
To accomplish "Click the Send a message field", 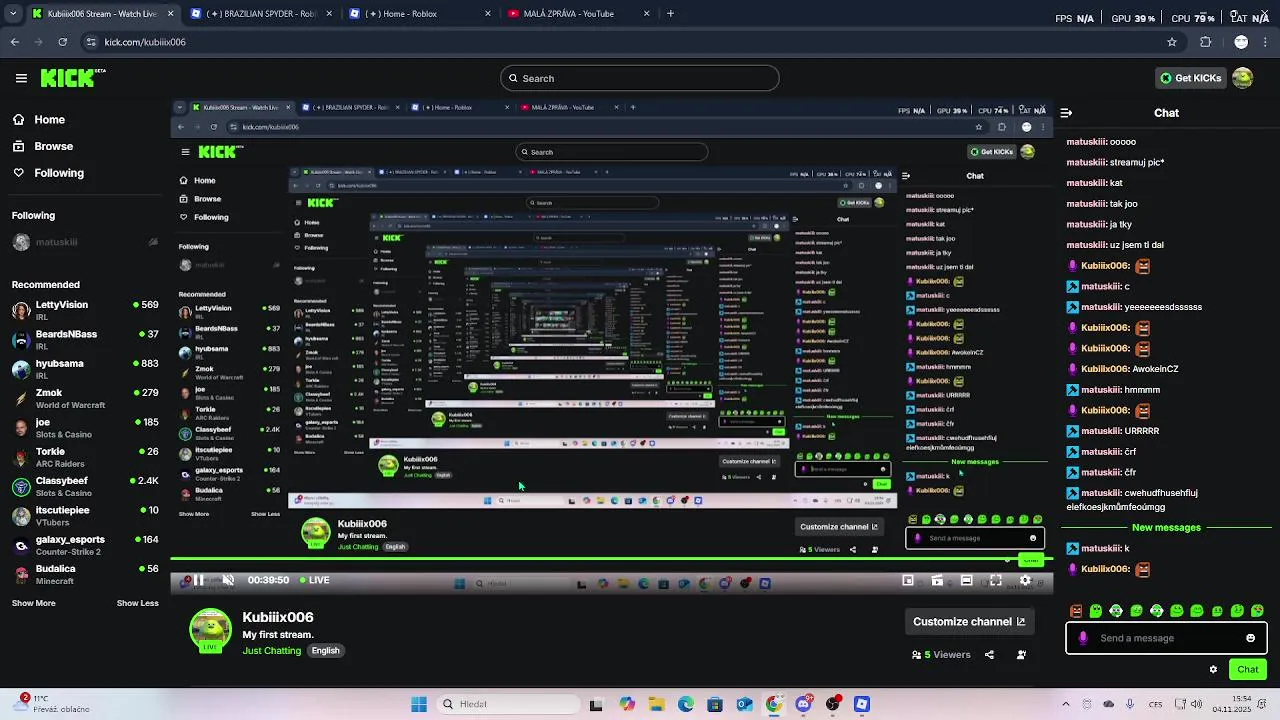I will pyautogui.click(x=1165, y=638).
